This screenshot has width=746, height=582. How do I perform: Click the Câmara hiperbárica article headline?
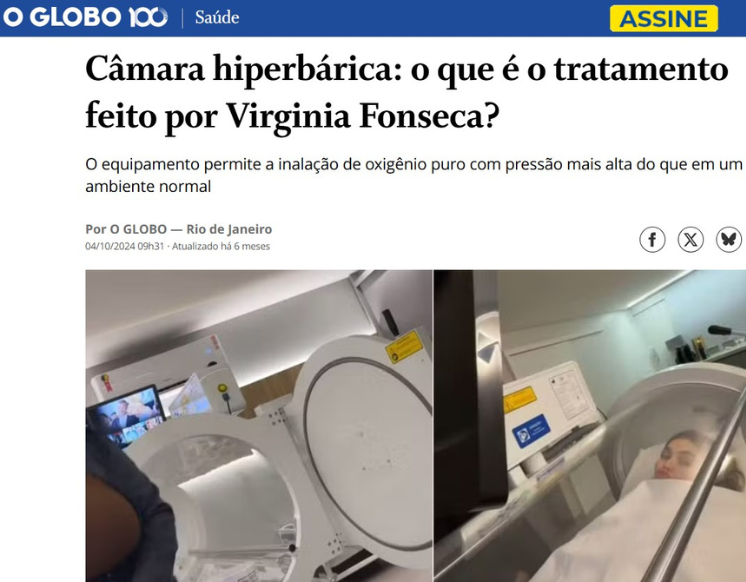click(x=407, y=92)
